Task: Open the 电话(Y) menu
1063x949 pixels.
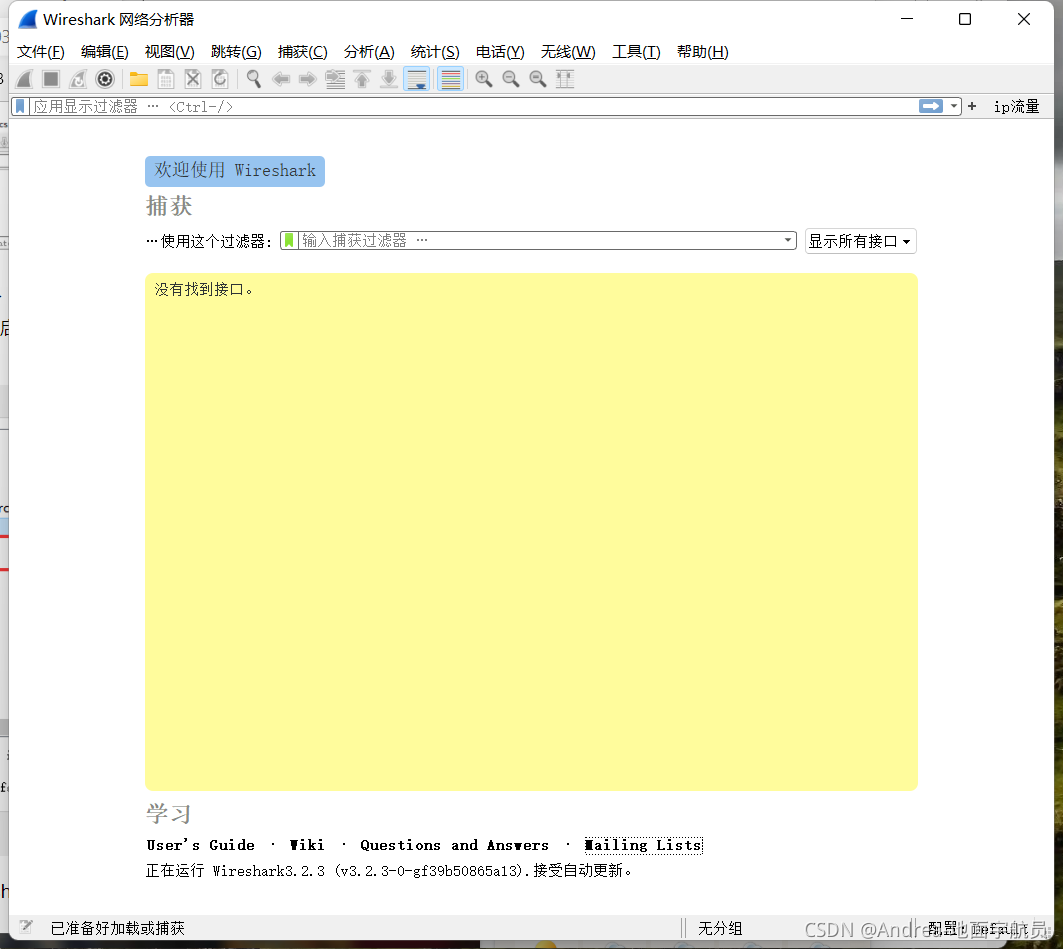Action: (500, 52)
